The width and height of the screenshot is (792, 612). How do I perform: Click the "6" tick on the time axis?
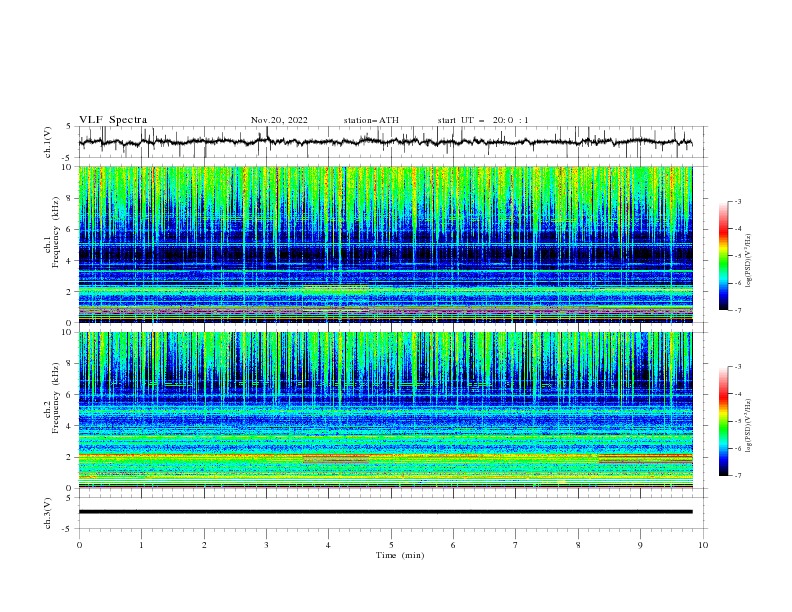click(x=453, y=545)
